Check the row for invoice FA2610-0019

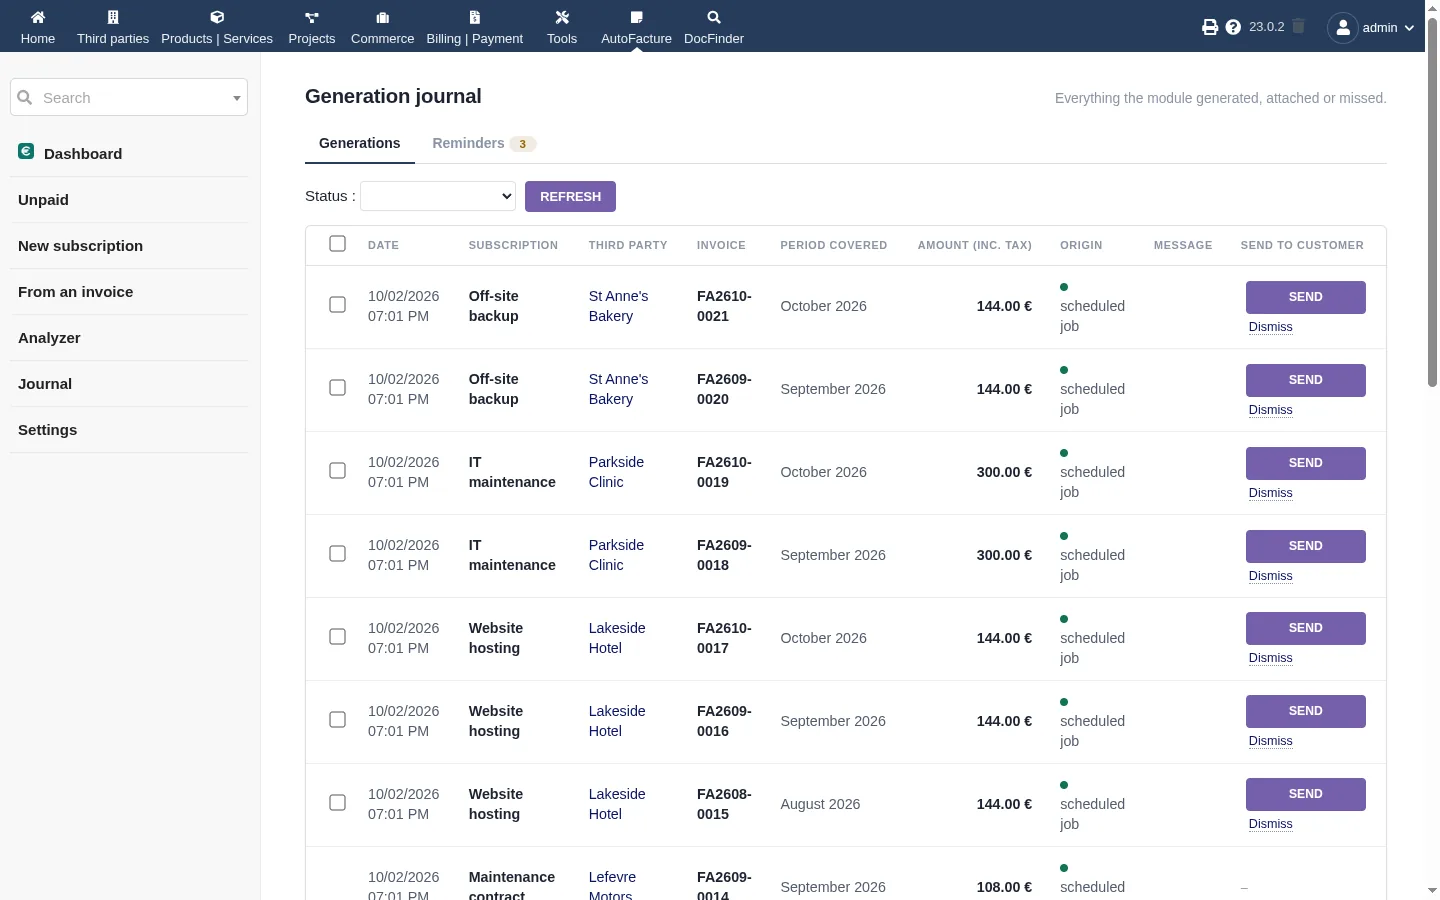click(338, 471)
